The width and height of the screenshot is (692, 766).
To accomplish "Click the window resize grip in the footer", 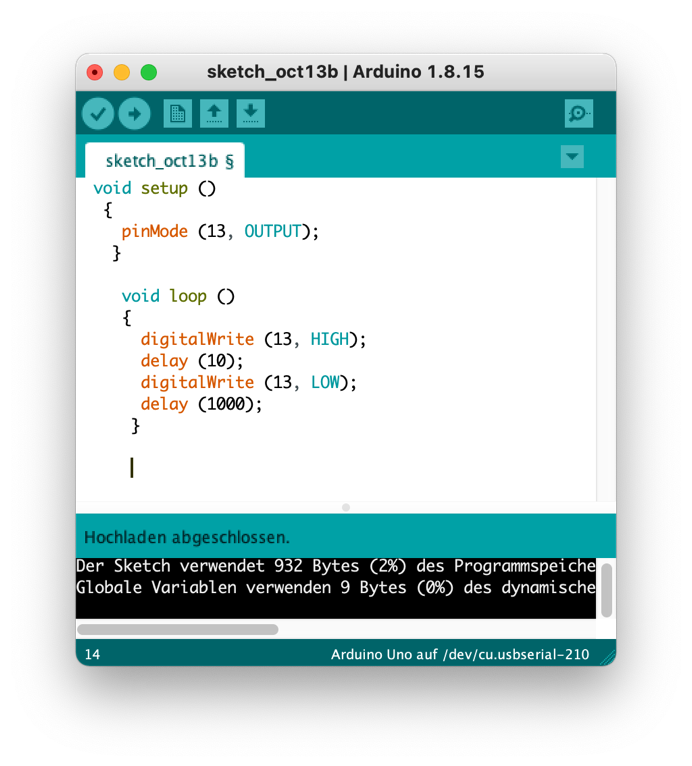I will point(608,658).
